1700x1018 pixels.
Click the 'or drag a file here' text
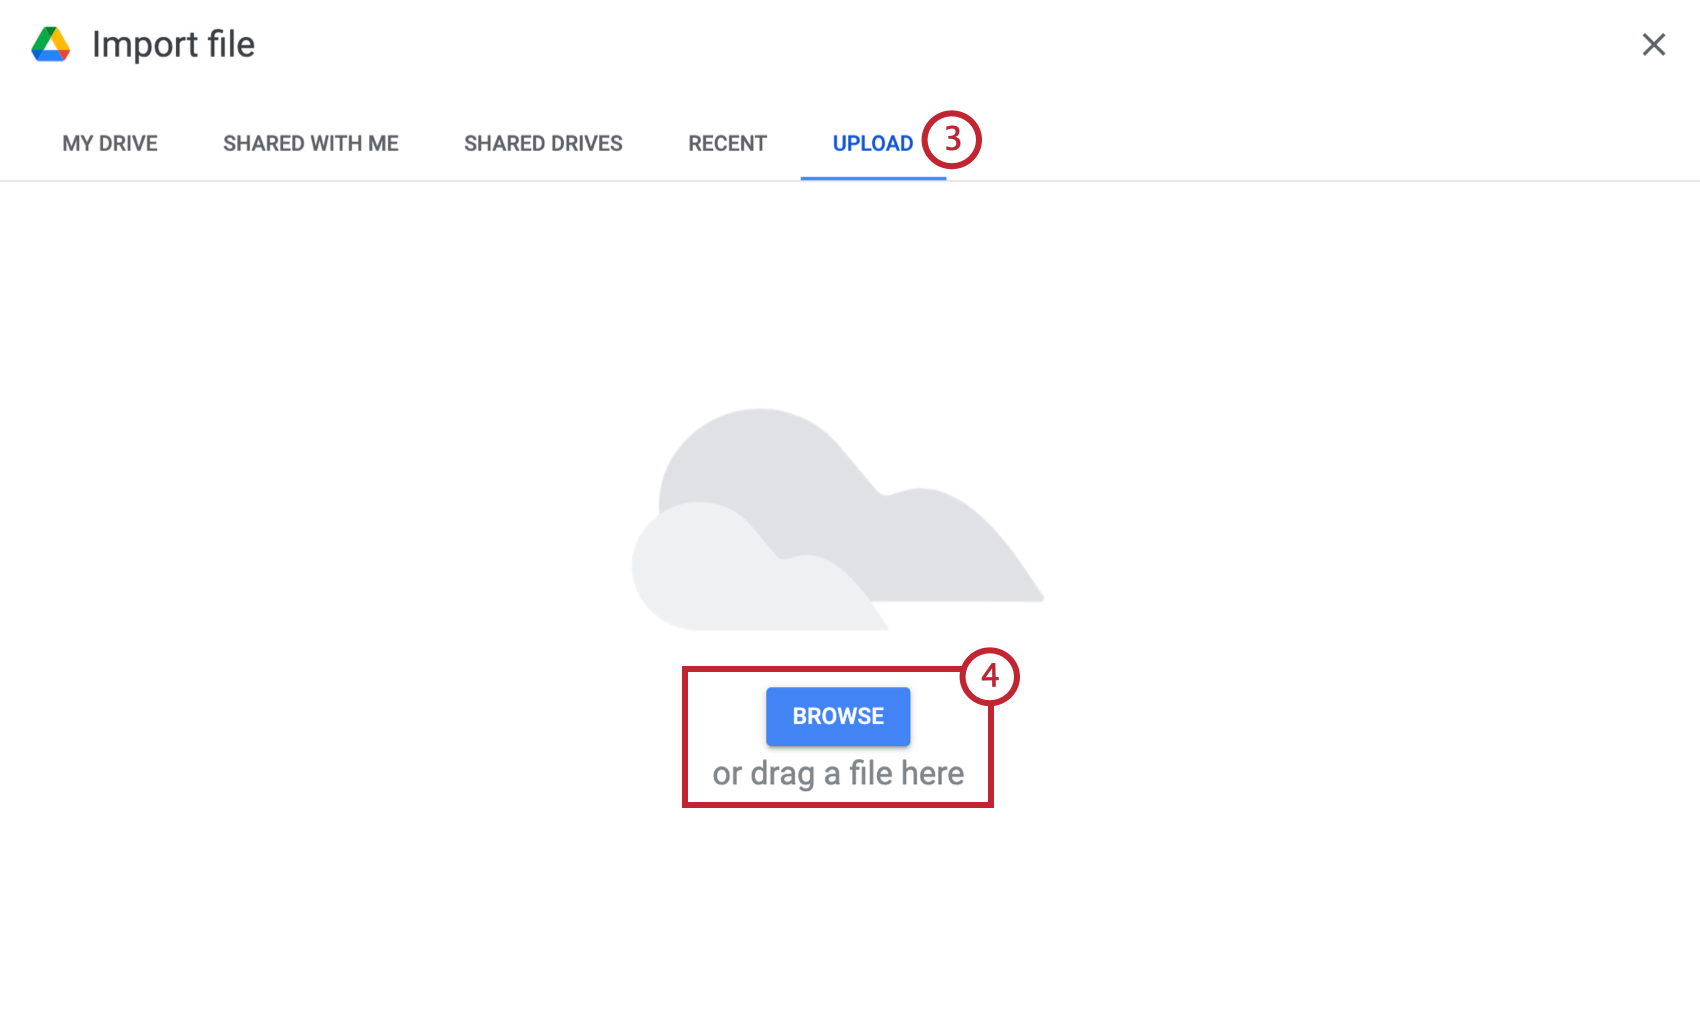(x=838, y=772)
